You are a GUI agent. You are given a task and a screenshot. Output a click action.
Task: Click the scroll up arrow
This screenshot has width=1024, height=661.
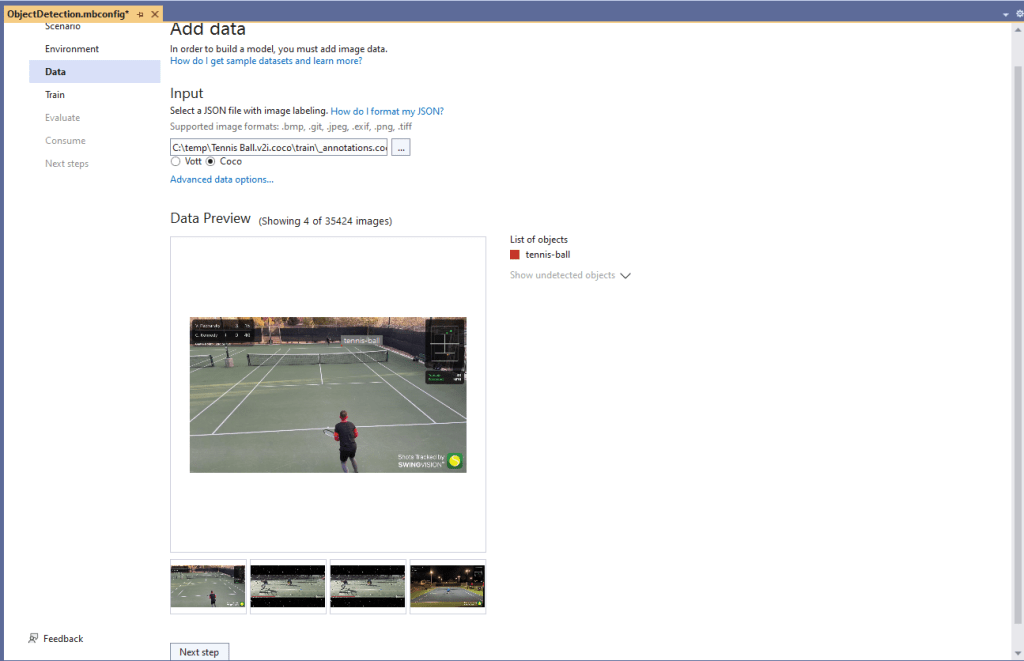tap(1018, 29)
